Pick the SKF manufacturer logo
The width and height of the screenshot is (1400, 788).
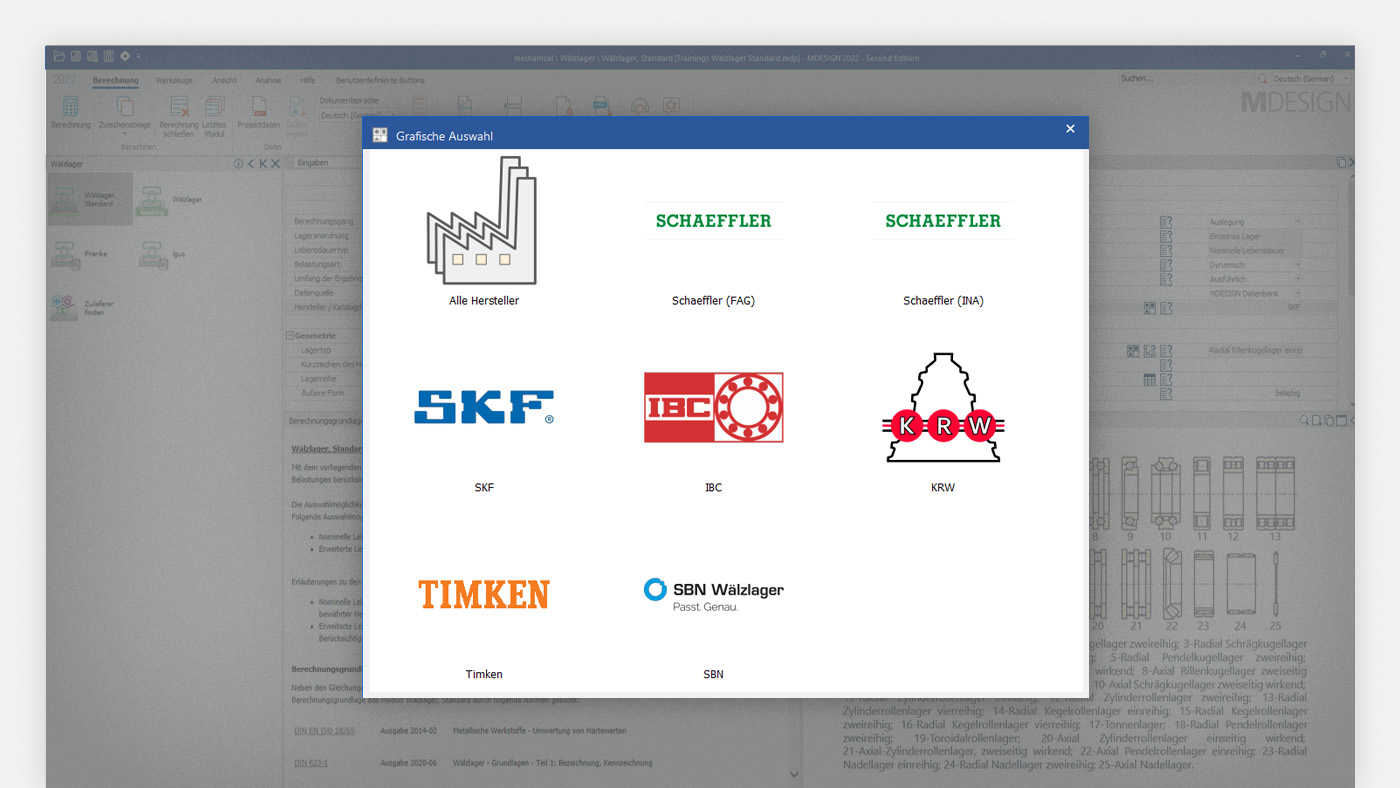coord(484,407)
